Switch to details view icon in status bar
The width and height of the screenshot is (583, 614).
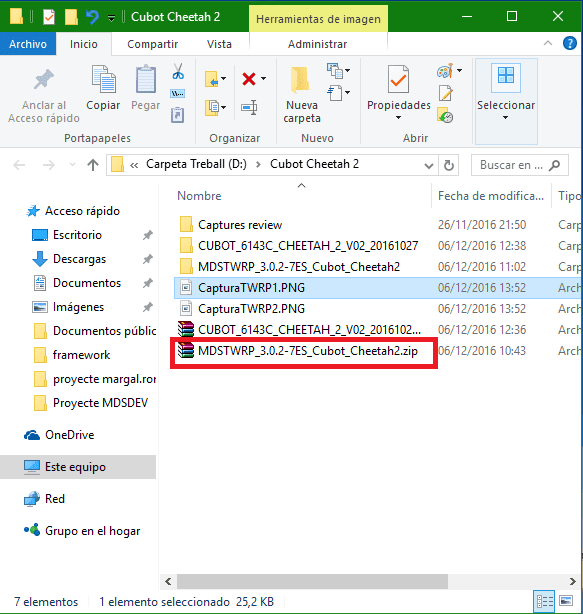[x=545, y=601]
